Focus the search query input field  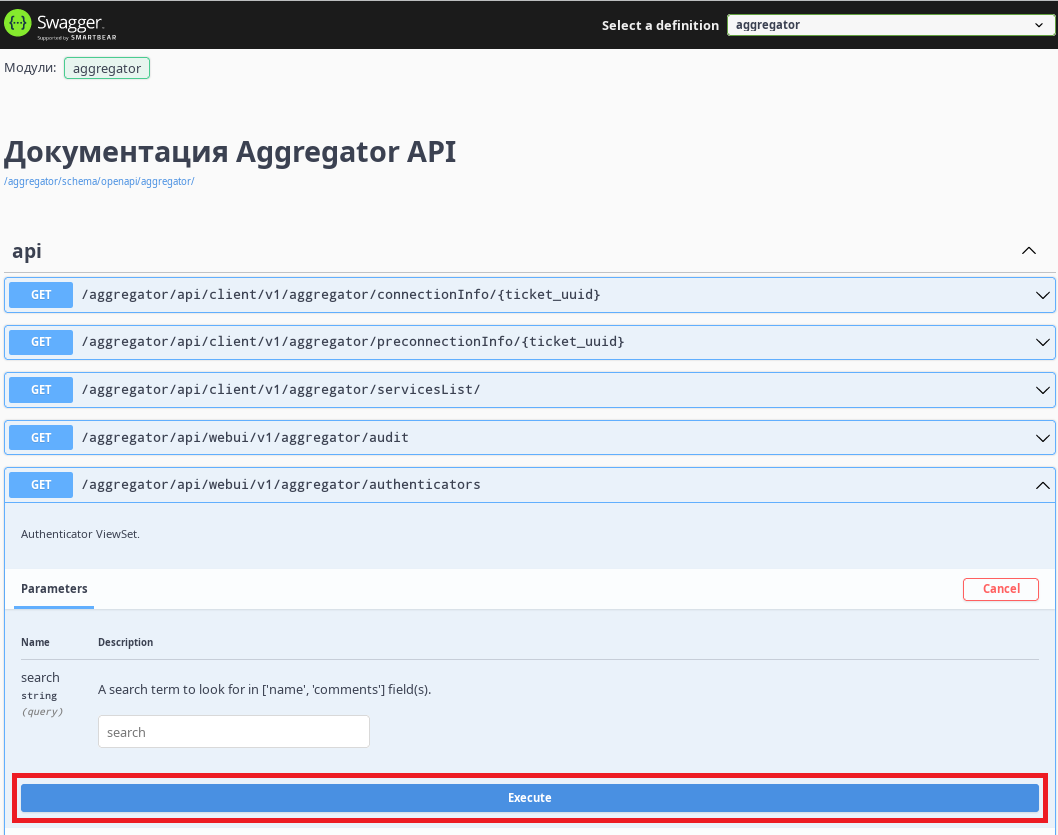tap(234, 732)
